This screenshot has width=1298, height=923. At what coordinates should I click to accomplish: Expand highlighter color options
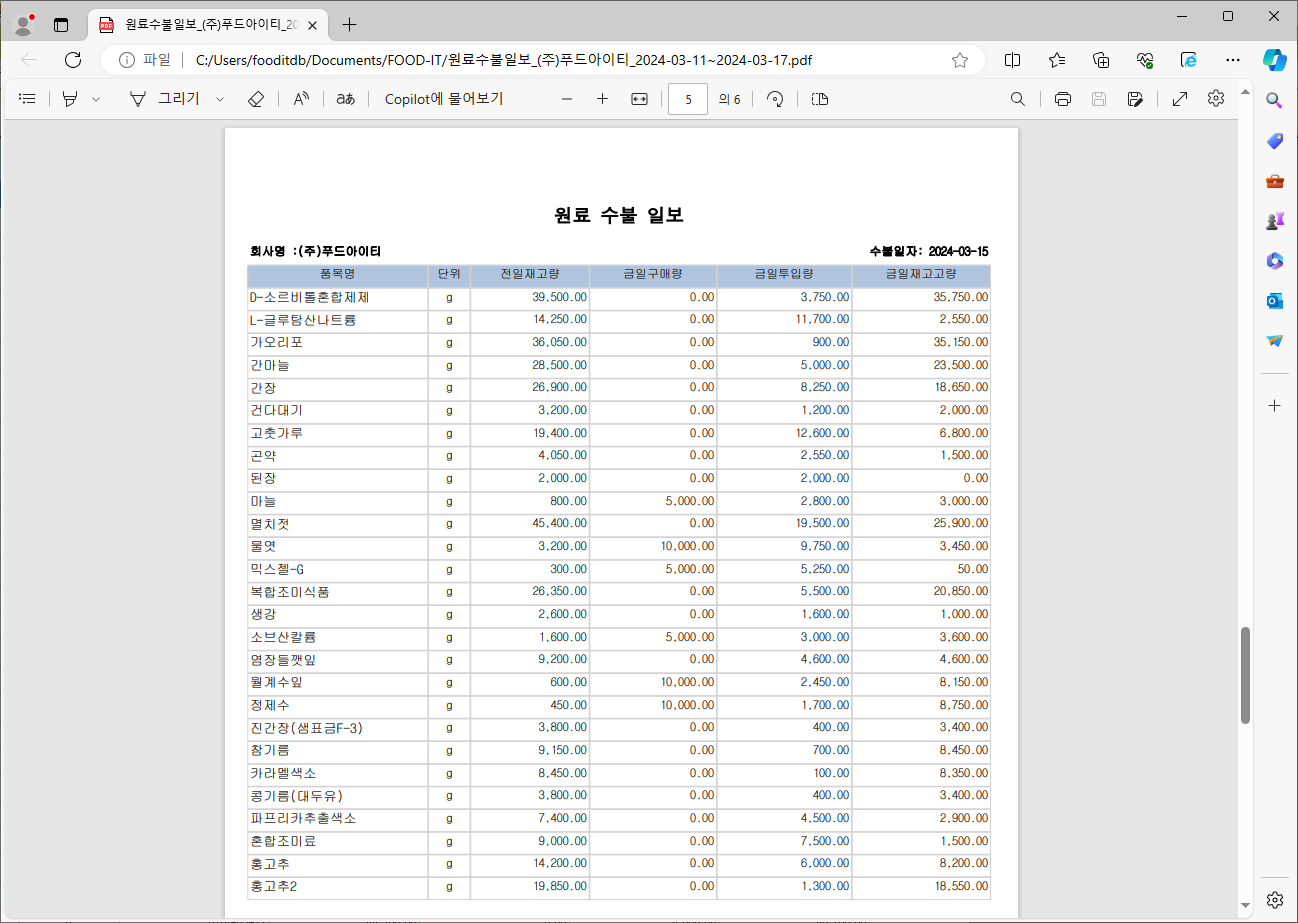tap(96, 99)
